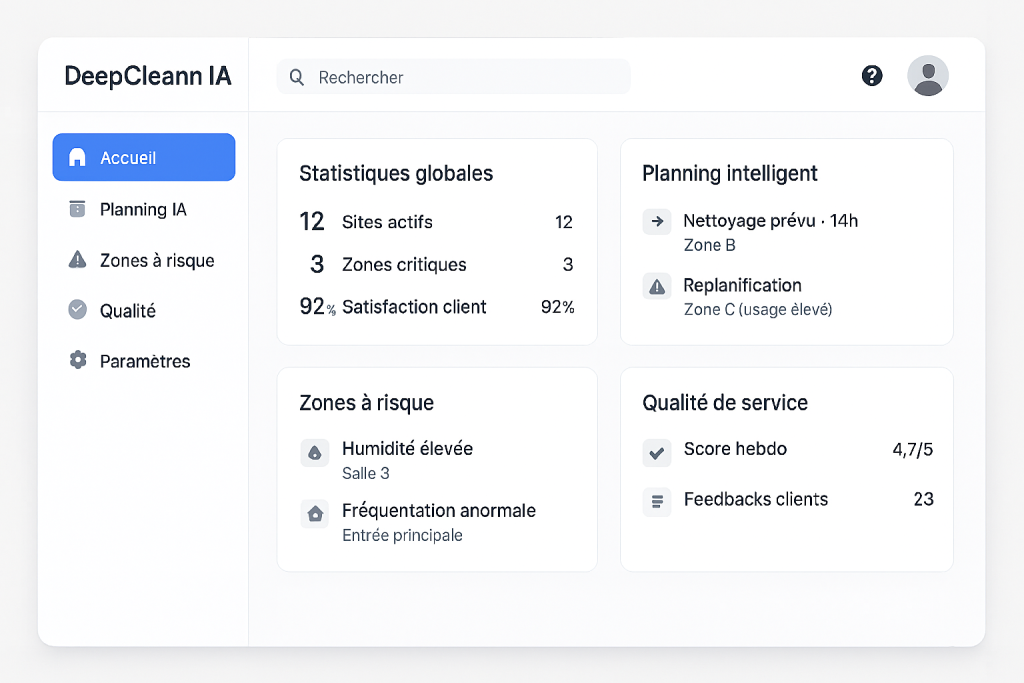
Task: Open the Zones critiques row
Action: [436, 265]
